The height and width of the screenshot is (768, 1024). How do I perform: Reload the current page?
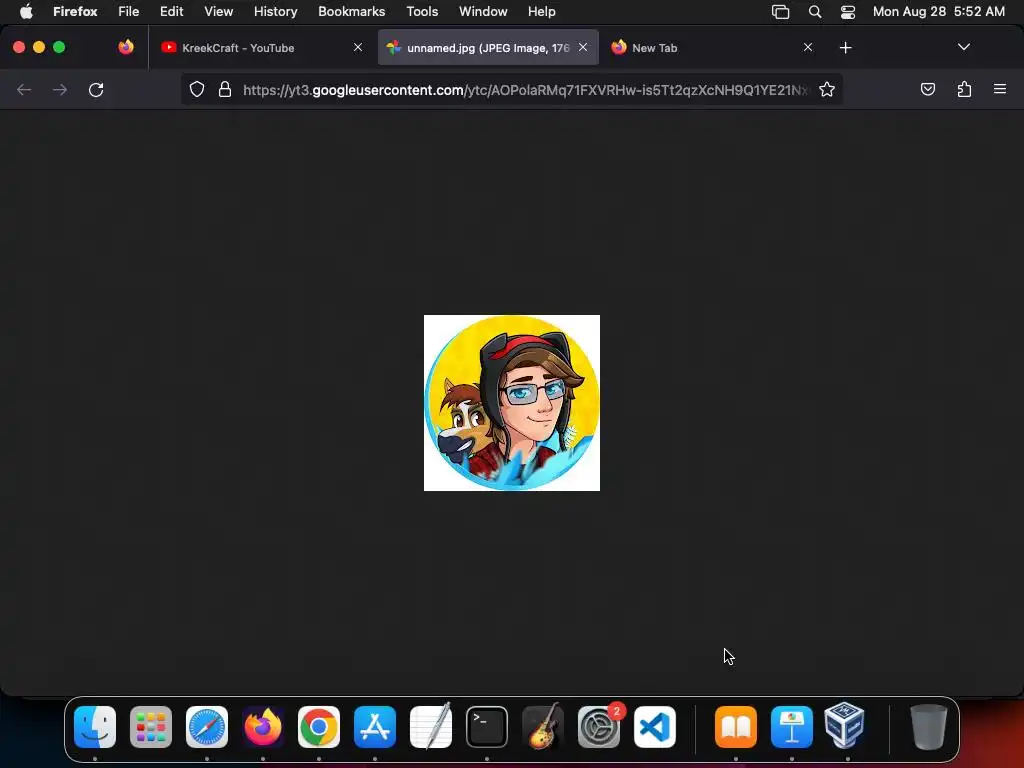coord(96,89)
